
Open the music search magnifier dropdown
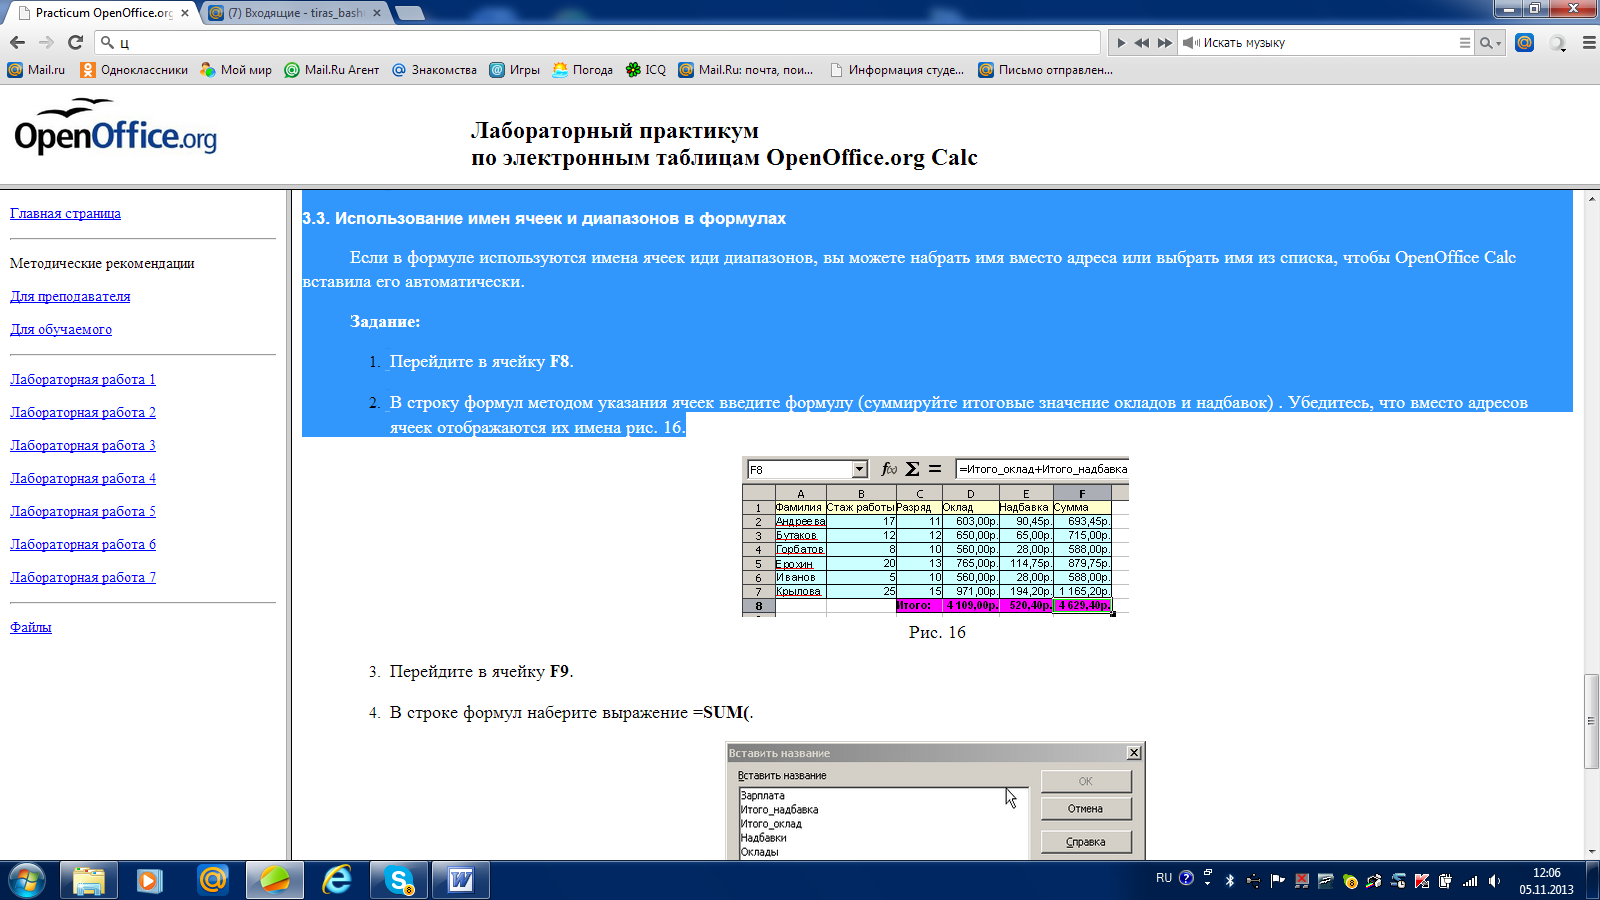1490,43
